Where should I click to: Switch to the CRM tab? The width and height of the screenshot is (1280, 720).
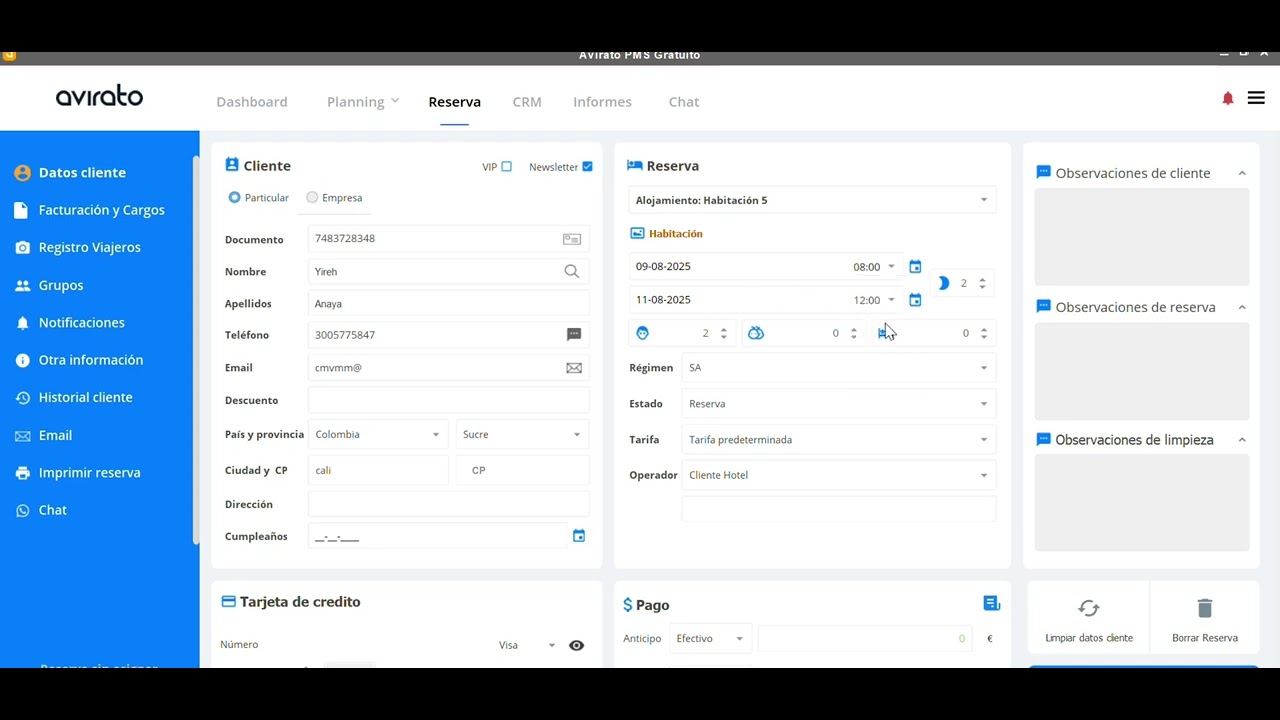click(x=527, y=102)
